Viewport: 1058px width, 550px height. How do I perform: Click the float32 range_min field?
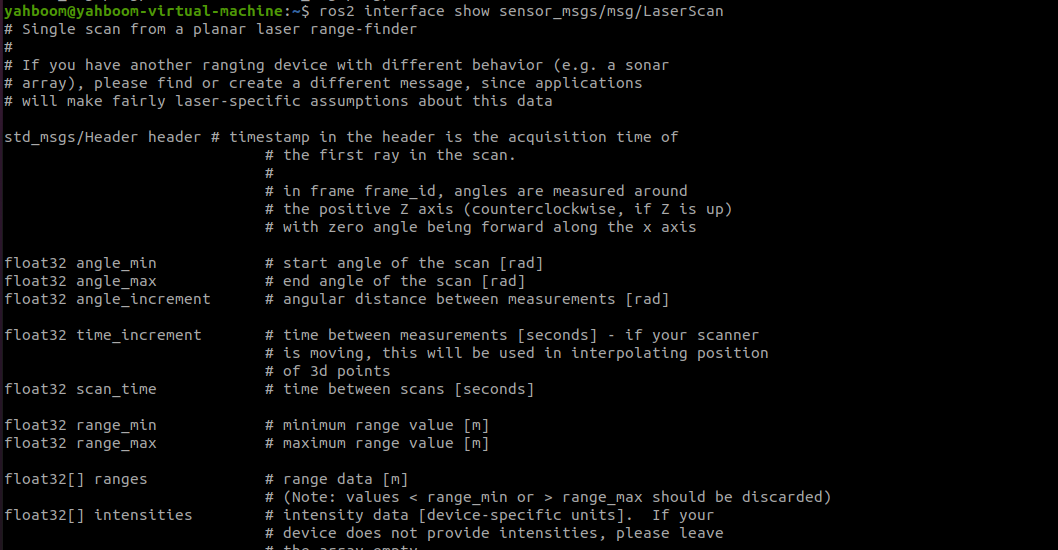[x=81, y=425]
